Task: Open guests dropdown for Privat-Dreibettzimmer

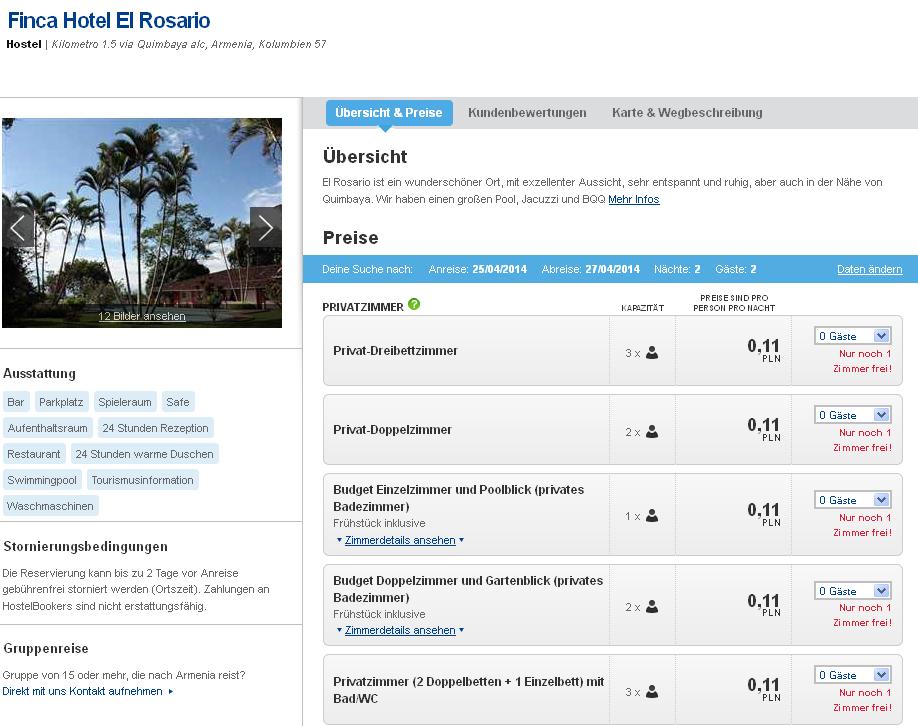Action: pyautogui.click(x=853, y=336)
